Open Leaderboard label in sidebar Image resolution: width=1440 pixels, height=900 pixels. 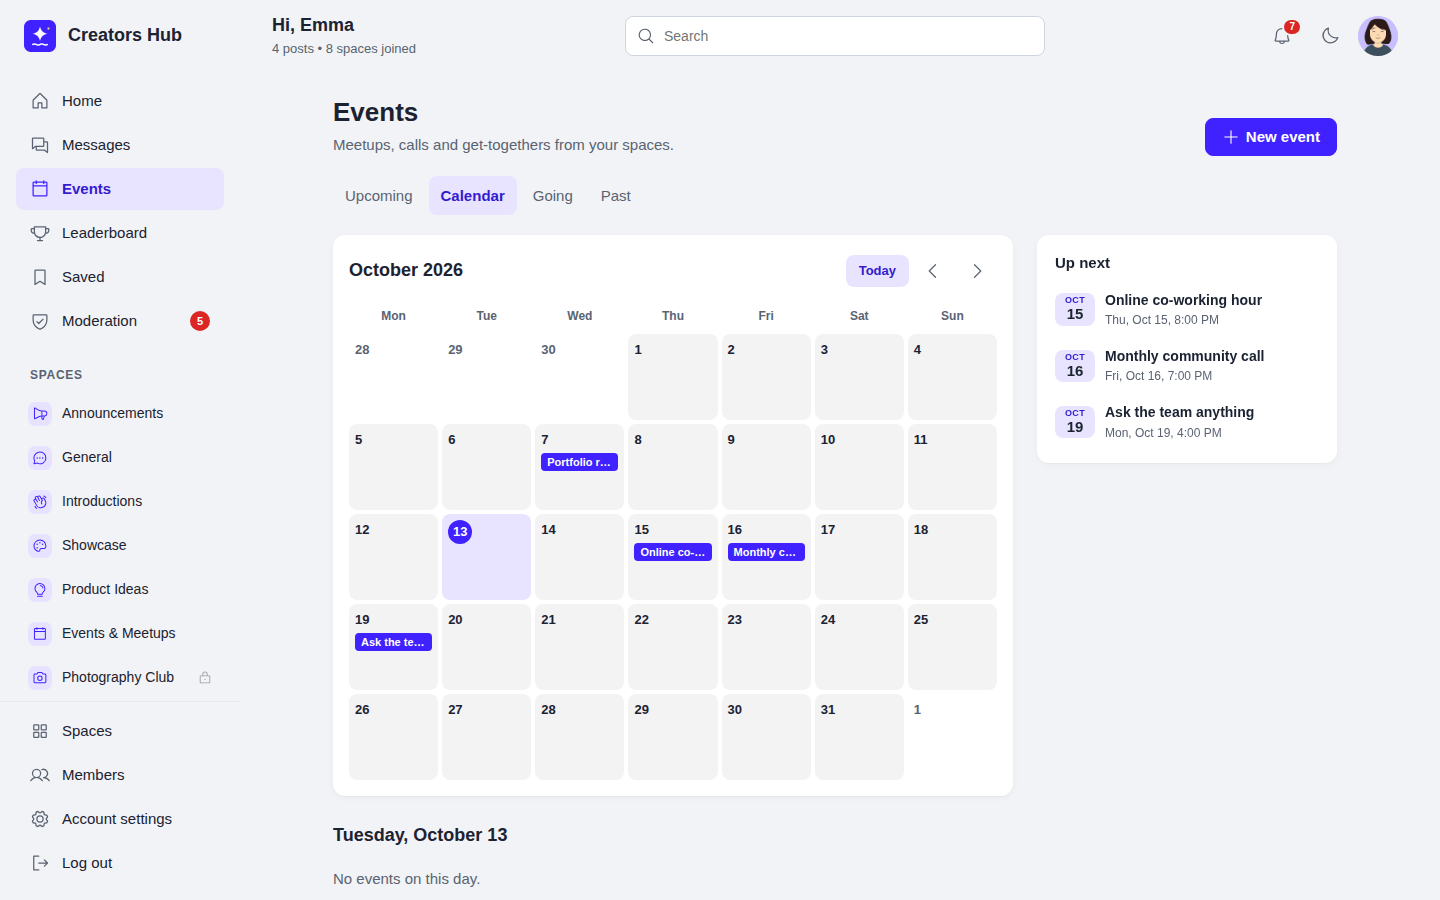(x=104, y=233)
